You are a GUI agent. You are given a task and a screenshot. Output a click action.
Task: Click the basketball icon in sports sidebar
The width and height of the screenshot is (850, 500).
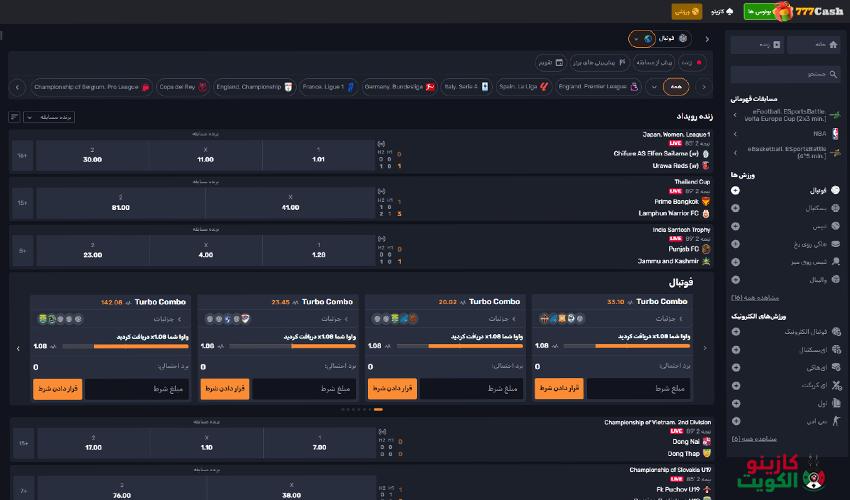pos(835,207)
